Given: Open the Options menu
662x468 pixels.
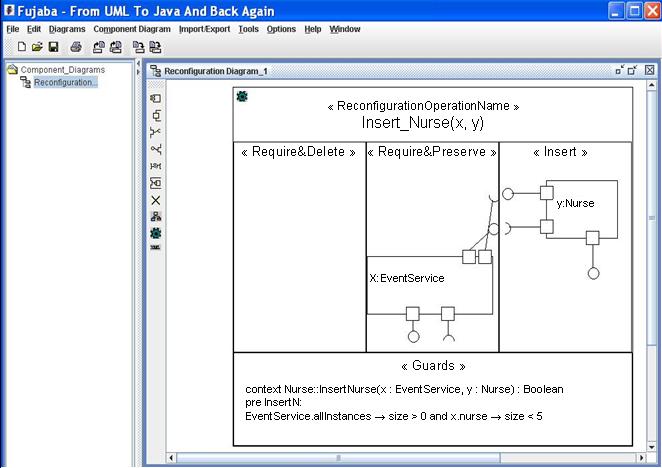Looking at the screenshot, I should 281,29.
